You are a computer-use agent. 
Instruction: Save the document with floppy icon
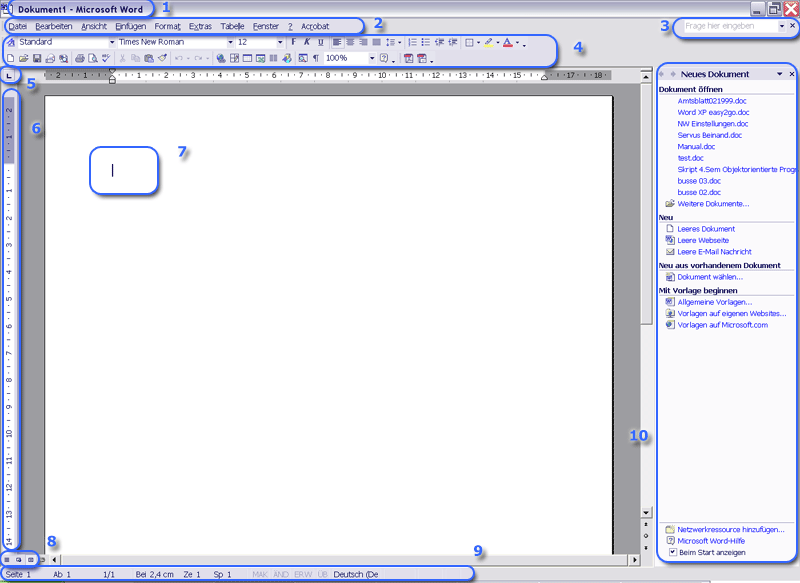pyautogui.click(x=37, y=58)
